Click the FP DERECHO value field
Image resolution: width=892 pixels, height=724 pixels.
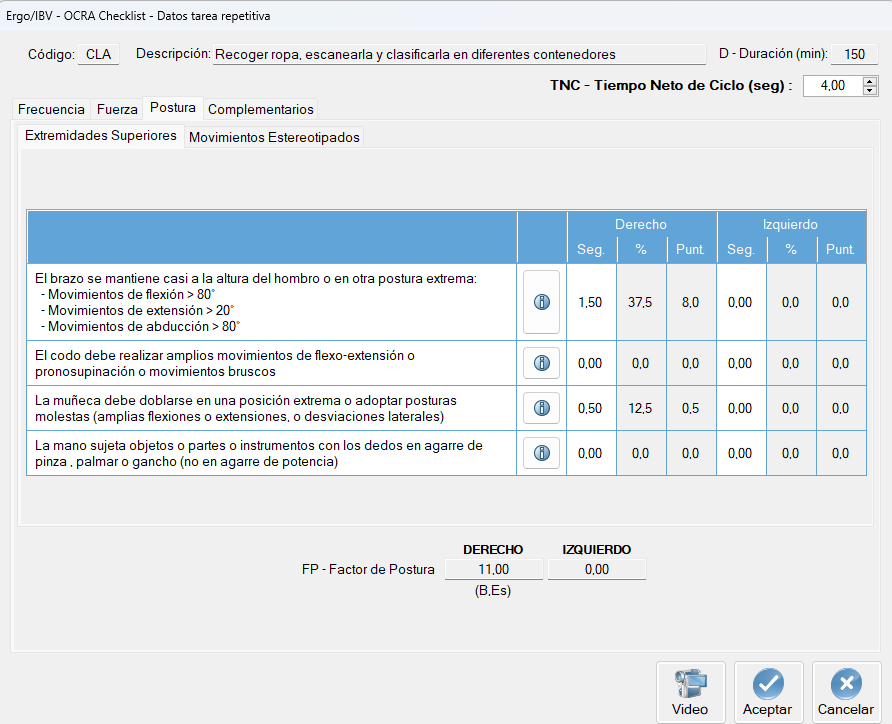click(x=493, y=568)
